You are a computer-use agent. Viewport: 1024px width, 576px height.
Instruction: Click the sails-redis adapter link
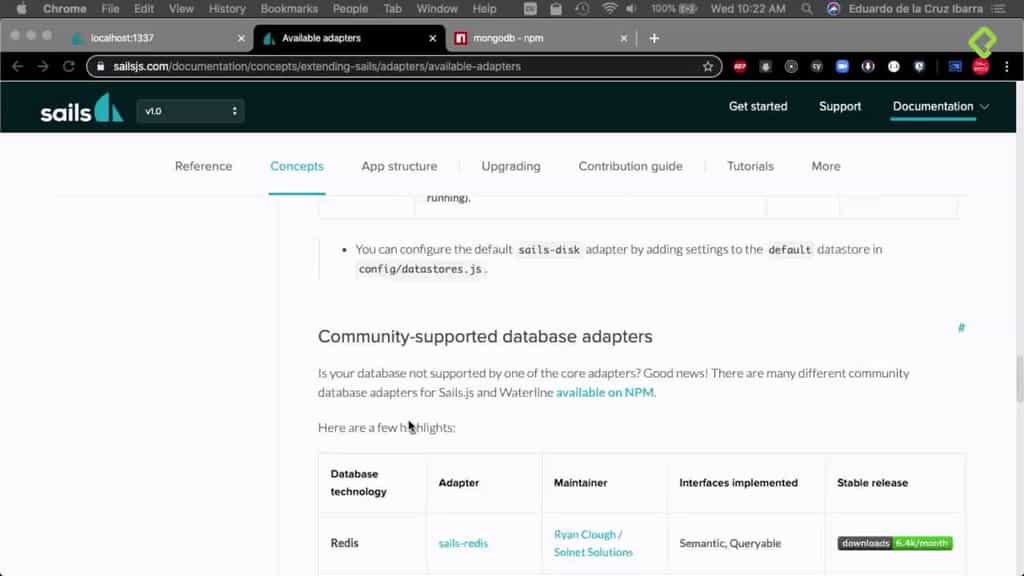(x=463, y=543)
